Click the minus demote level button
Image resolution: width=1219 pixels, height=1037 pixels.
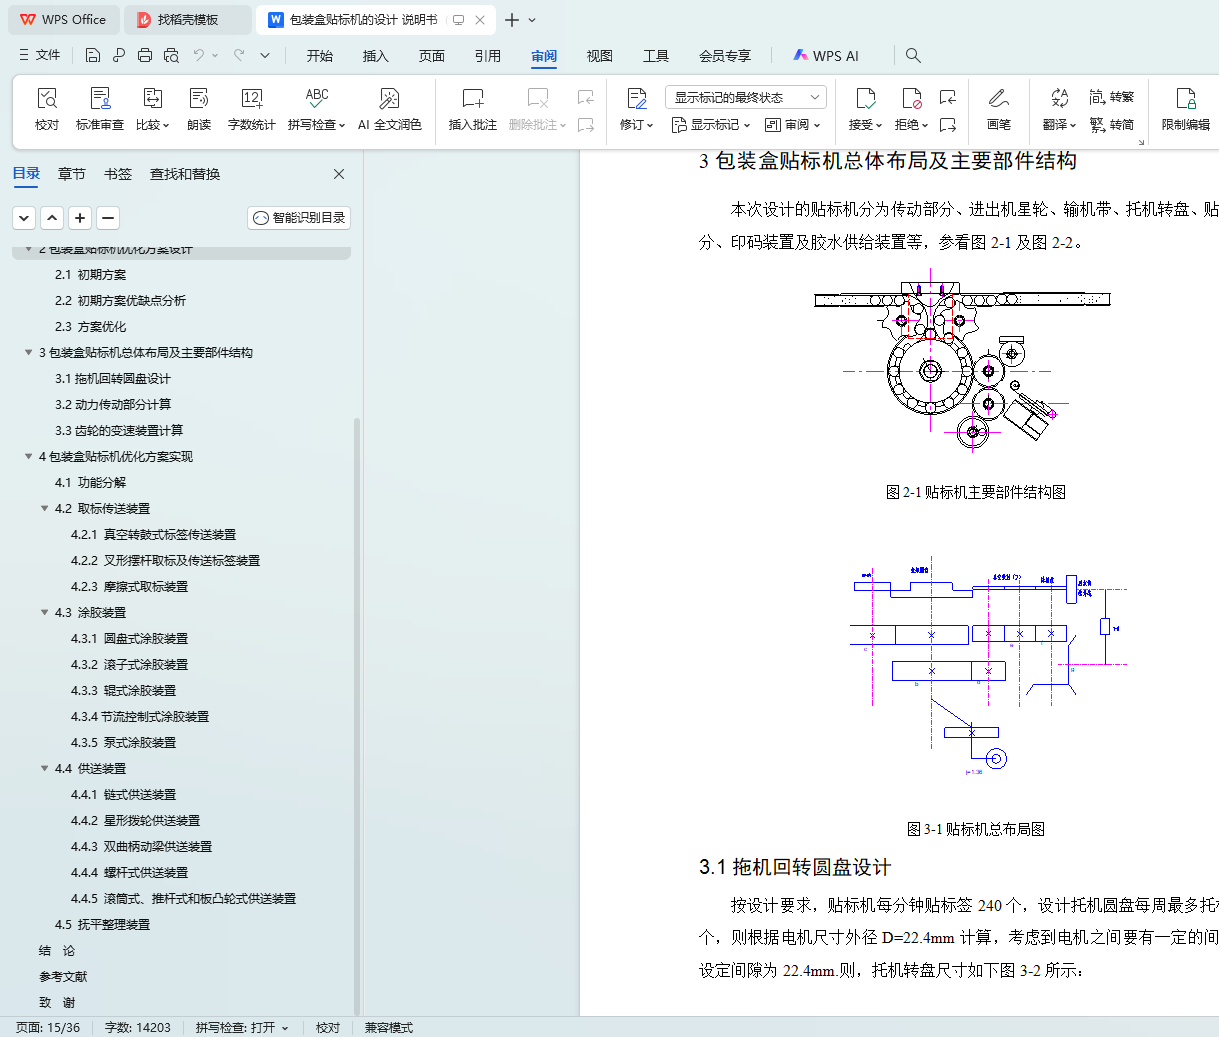[x=108, y=218]
